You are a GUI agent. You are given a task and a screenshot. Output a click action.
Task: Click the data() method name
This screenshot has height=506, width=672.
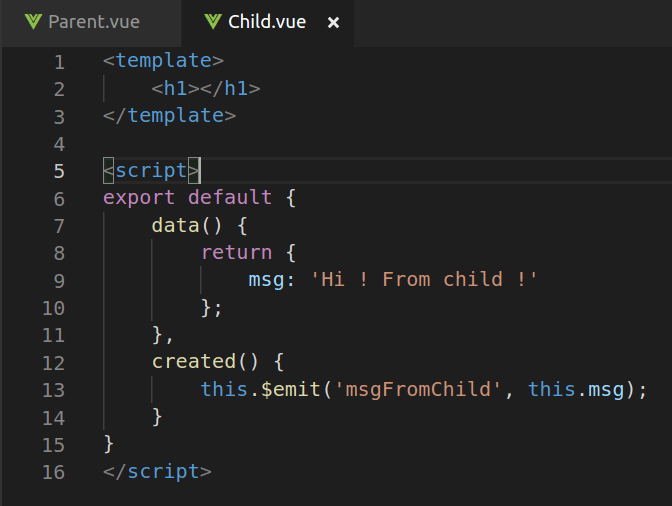(175, 225)
